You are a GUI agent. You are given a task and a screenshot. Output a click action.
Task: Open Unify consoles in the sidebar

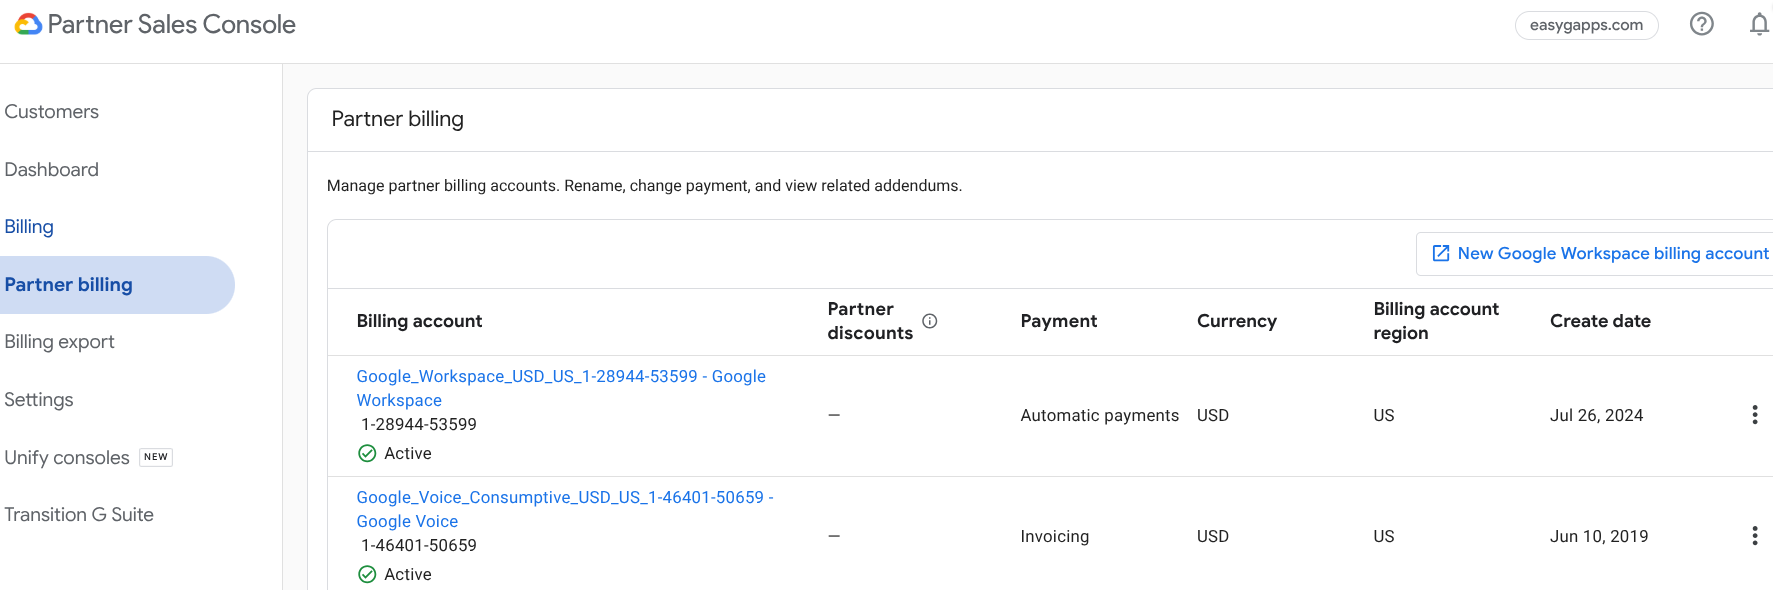click(67, 458)
